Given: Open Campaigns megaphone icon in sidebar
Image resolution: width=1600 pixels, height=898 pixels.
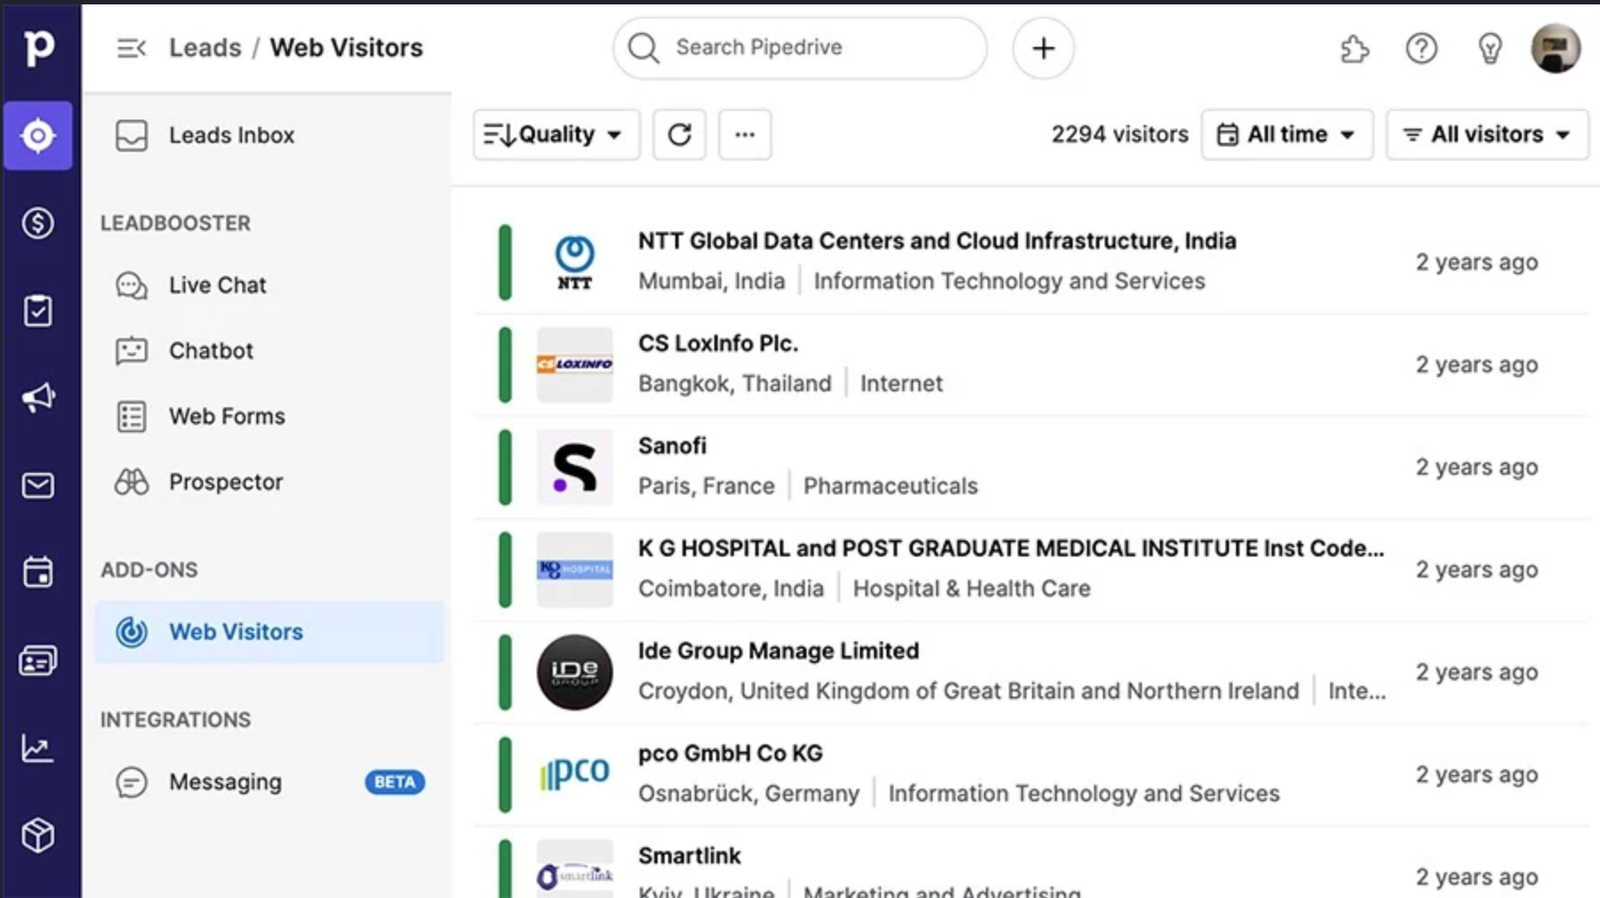Looking at the screenshot, I should (38, 398).
